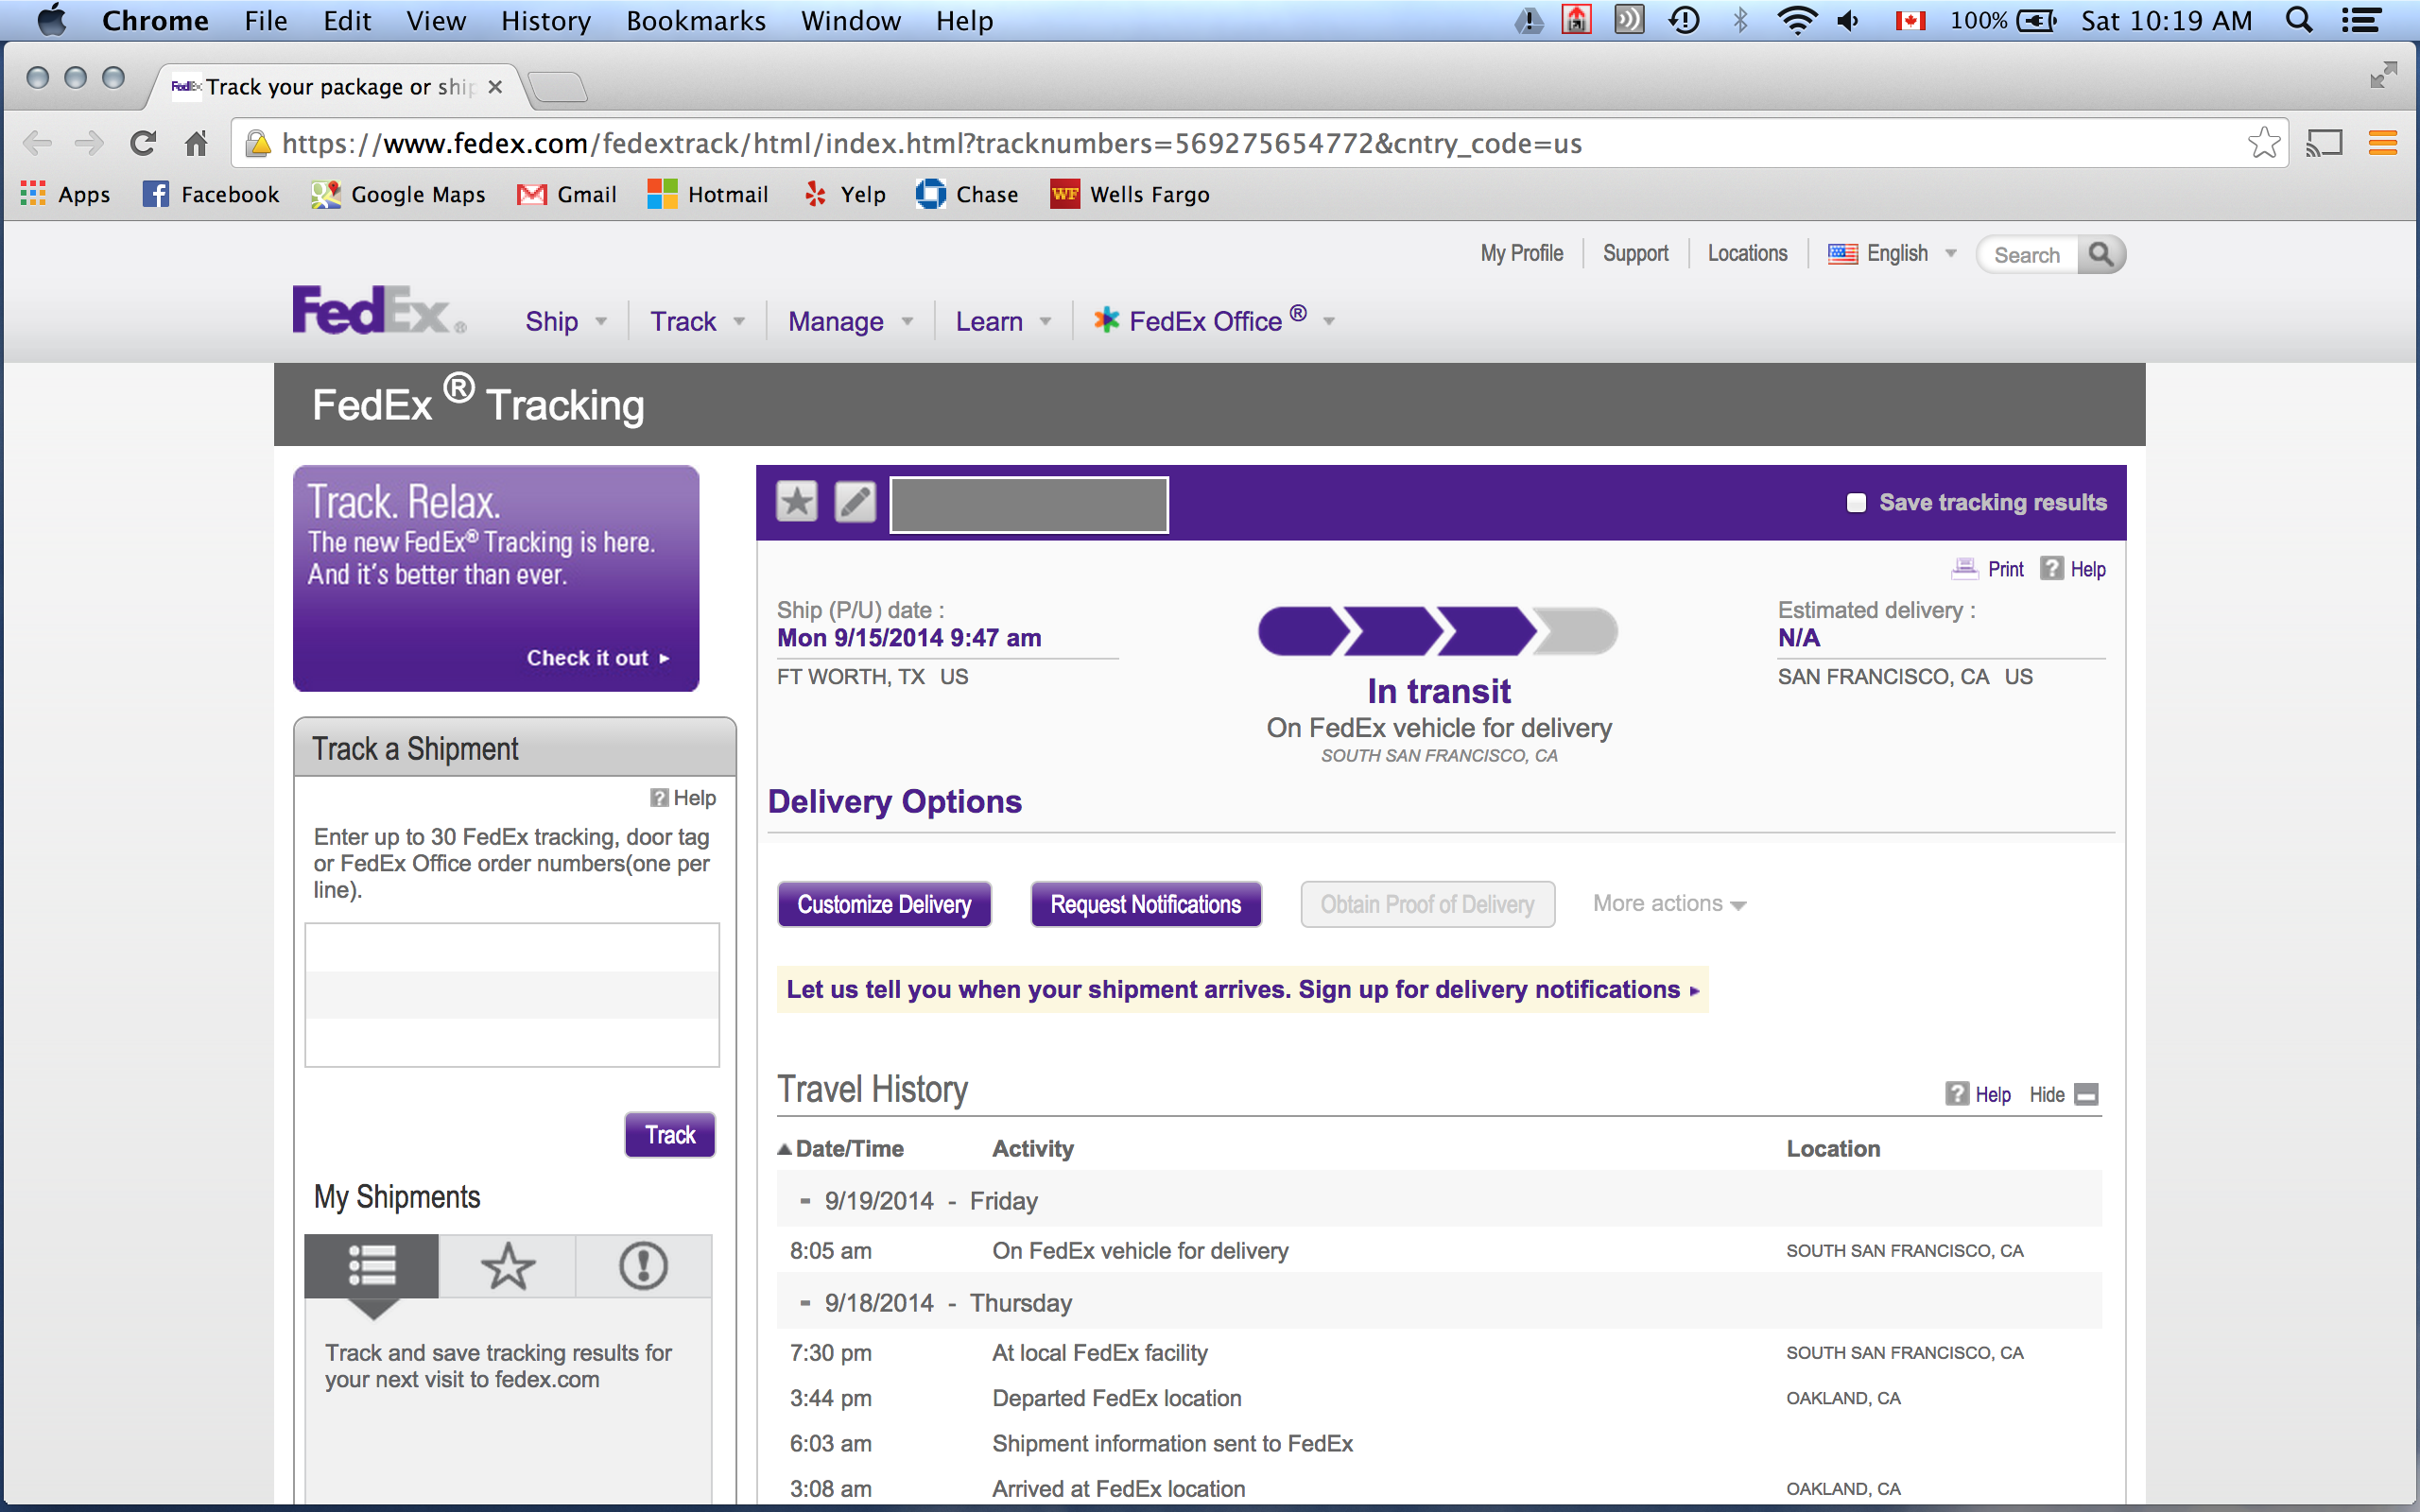2420x1512 pixels.
Task: Collapse the 9/19/2014 Friday entries
Action: pos(805,1200)
